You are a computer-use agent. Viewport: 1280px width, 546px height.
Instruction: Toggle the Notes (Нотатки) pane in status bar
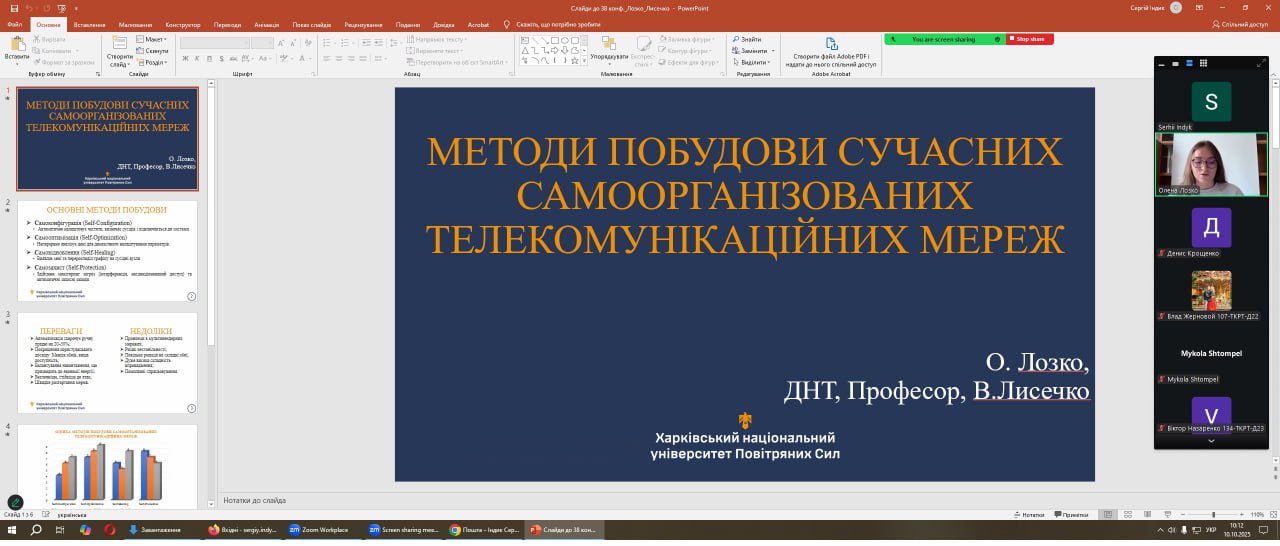(x=1028, y=514)
